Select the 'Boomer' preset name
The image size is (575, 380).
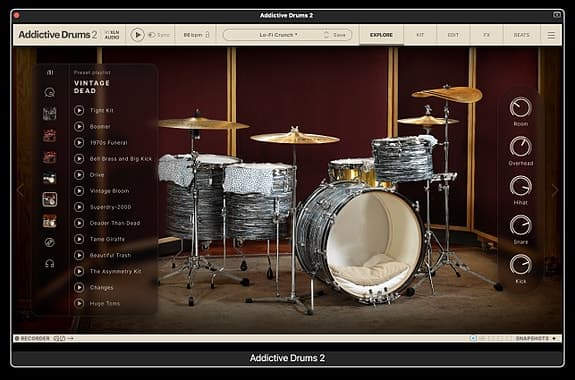pyautogui.click(x=100, y=127)
